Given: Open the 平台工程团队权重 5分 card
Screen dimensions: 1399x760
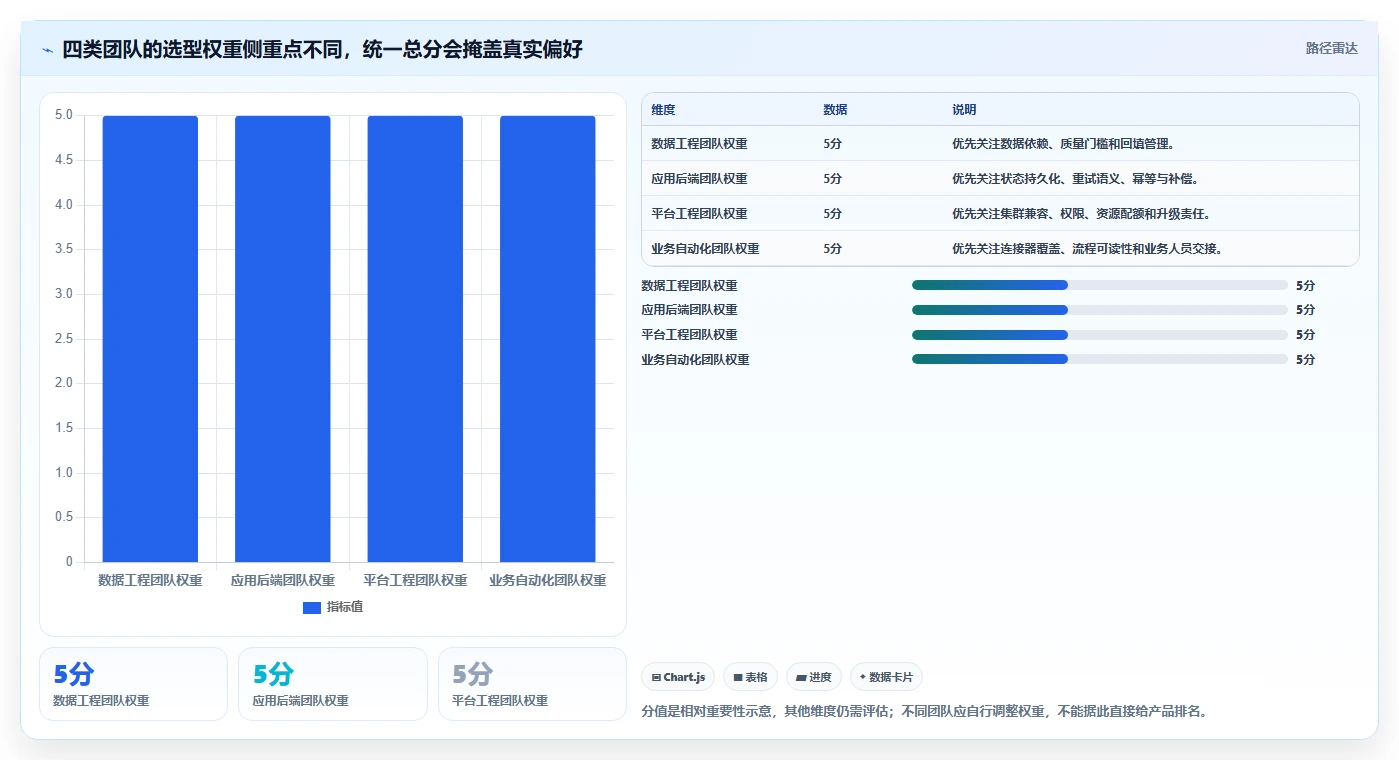Looking at the screenshot, I should point(532,684).
